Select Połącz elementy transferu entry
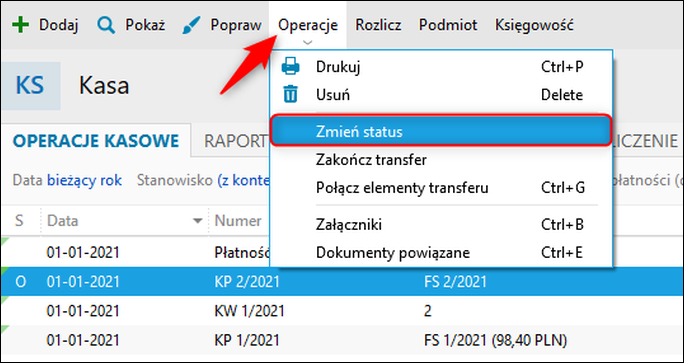 [441, 188]
